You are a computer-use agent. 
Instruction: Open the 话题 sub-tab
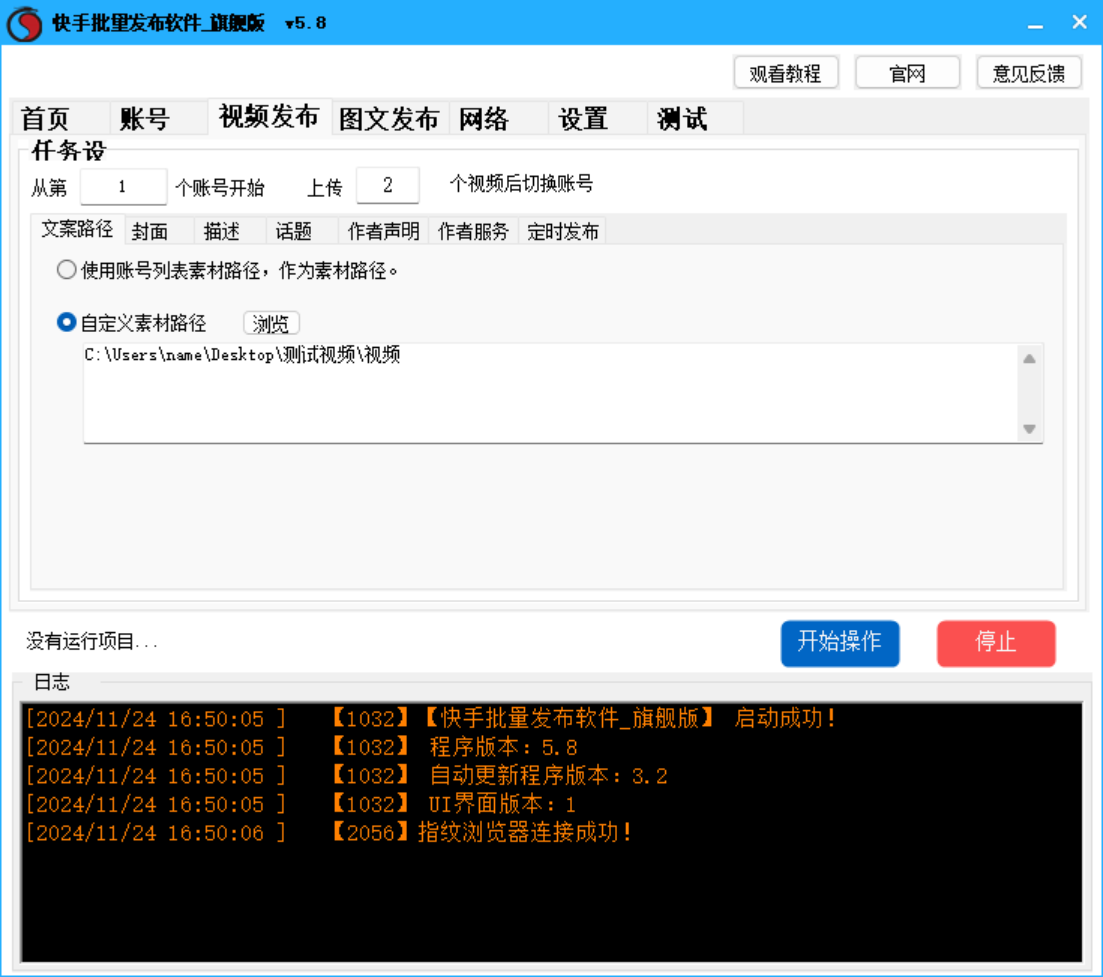(x=302, y=231)
